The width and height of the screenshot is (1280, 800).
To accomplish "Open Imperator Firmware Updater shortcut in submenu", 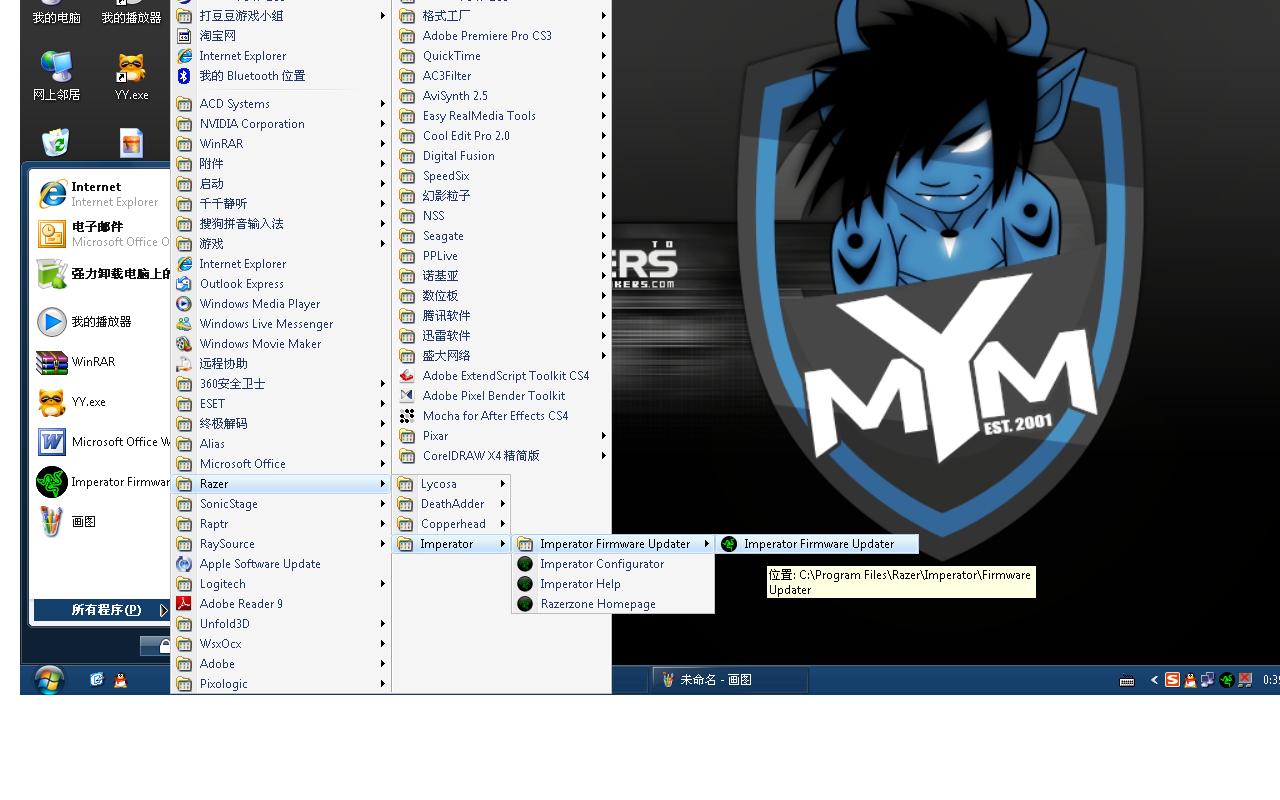I will (x=817, y=544).
